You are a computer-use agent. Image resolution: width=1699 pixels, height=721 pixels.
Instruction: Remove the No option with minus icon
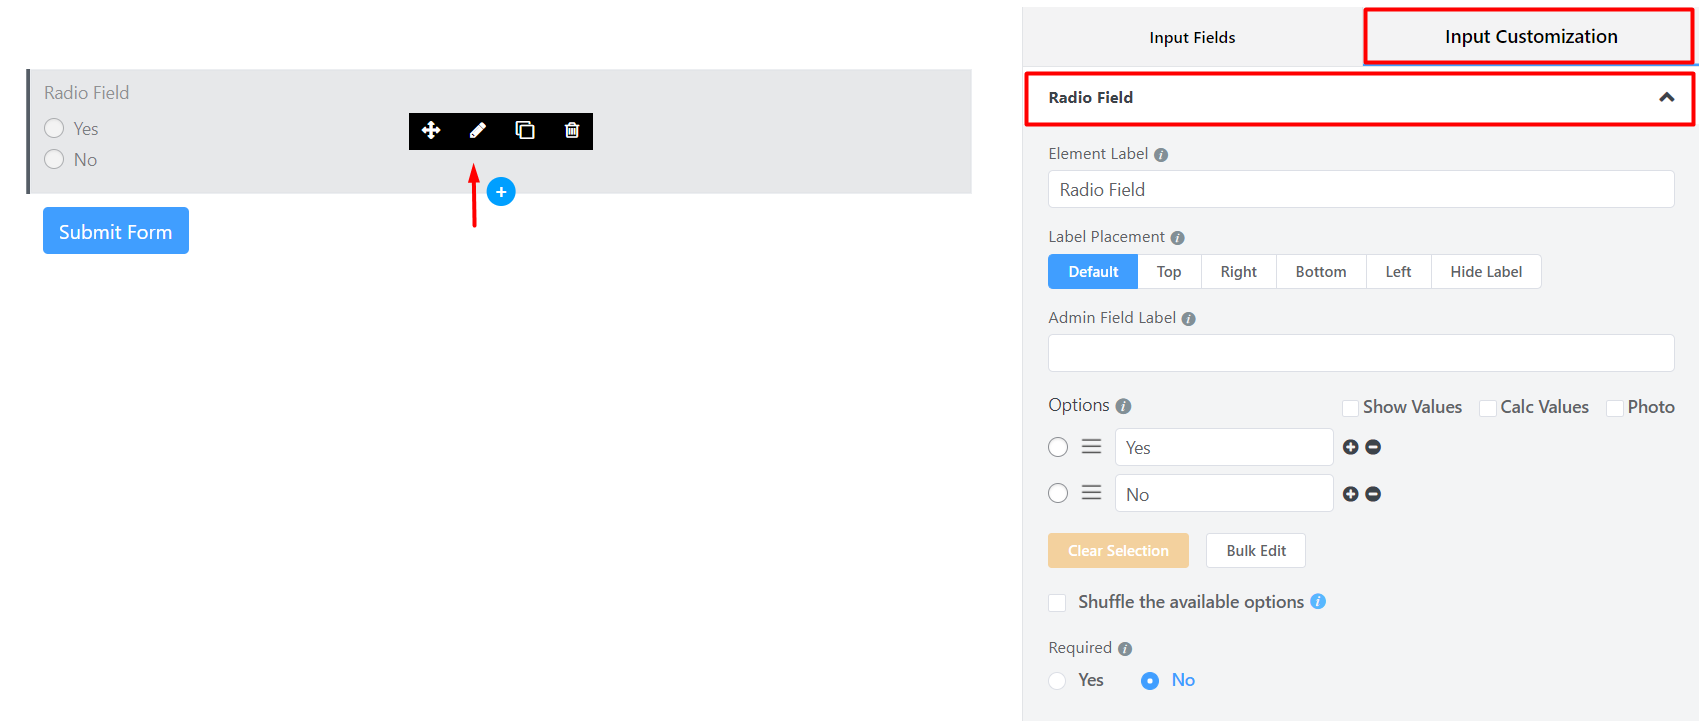(1373, 494)
